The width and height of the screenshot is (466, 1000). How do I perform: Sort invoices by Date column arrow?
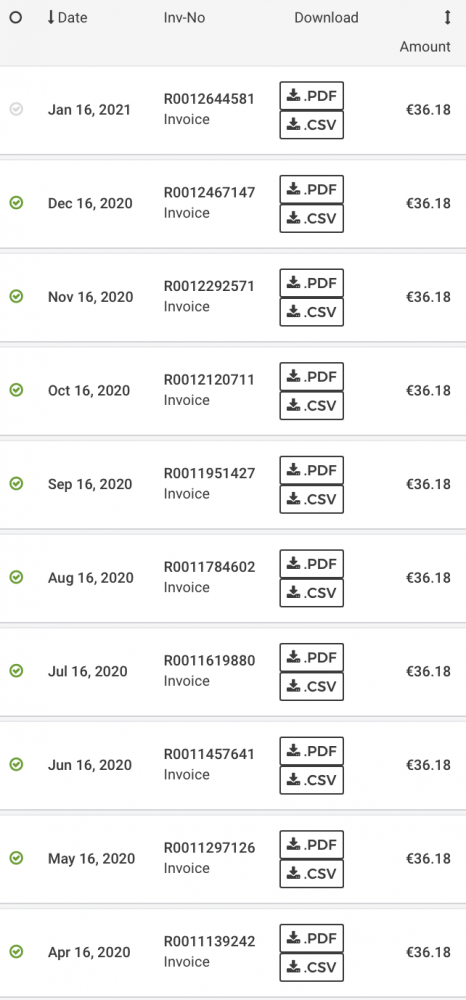click(x=51, y=17)
